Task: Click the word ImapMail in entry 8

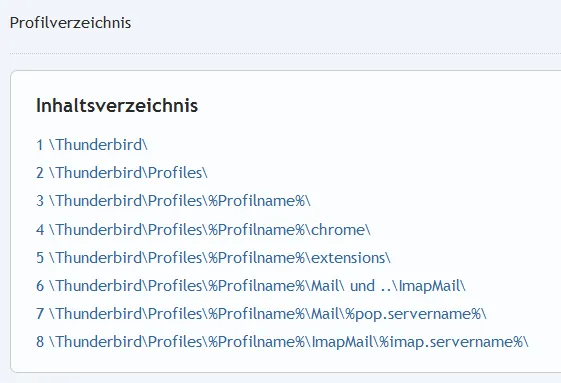Action: [342, 342]
